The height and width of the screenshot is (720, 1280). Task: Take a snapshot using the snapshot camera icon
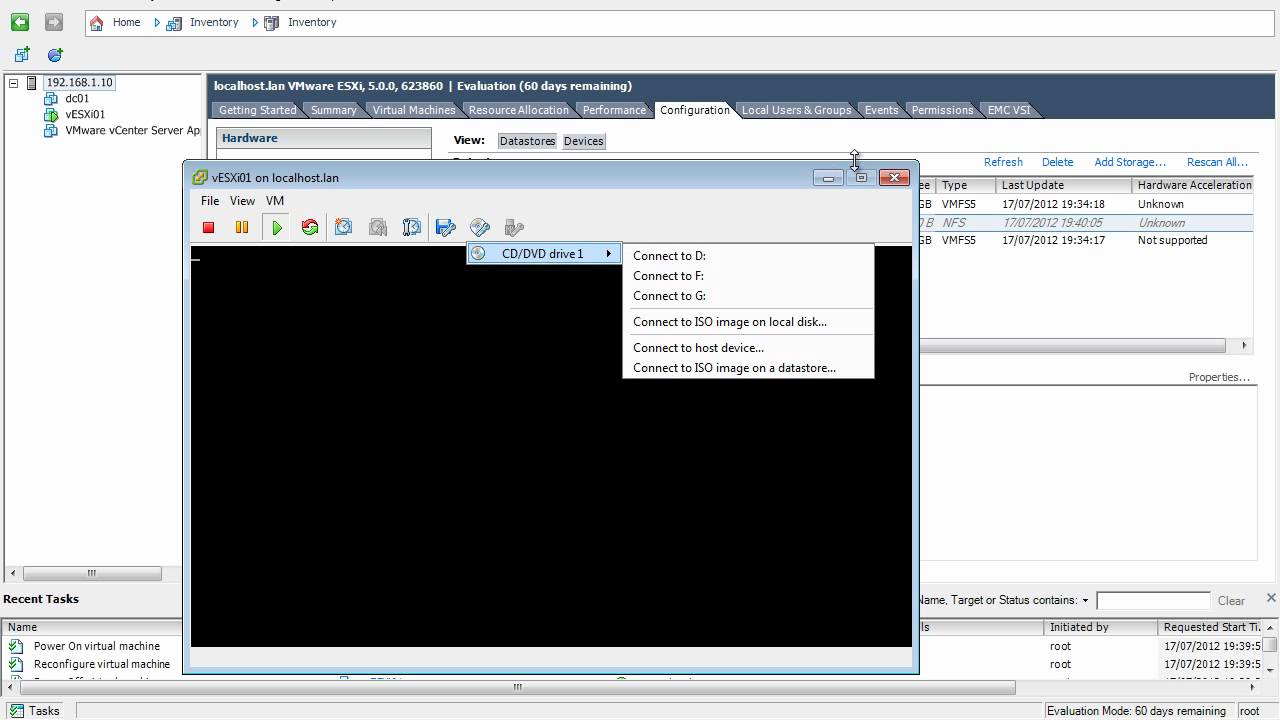coord(344,228)
